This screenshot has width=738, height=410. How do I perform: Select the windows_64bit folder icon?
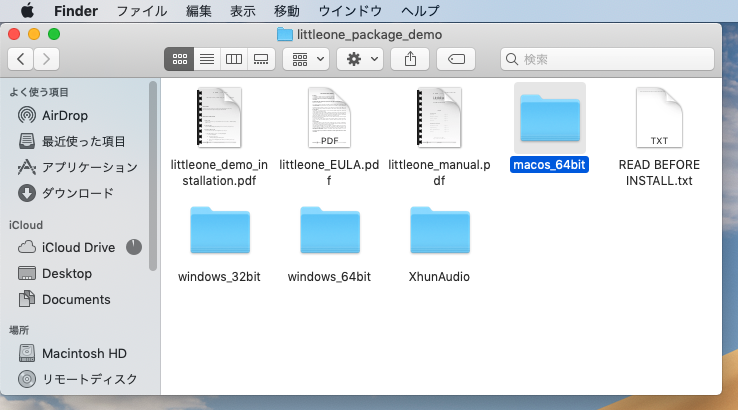pyautogui.click(x=330, y=230)
